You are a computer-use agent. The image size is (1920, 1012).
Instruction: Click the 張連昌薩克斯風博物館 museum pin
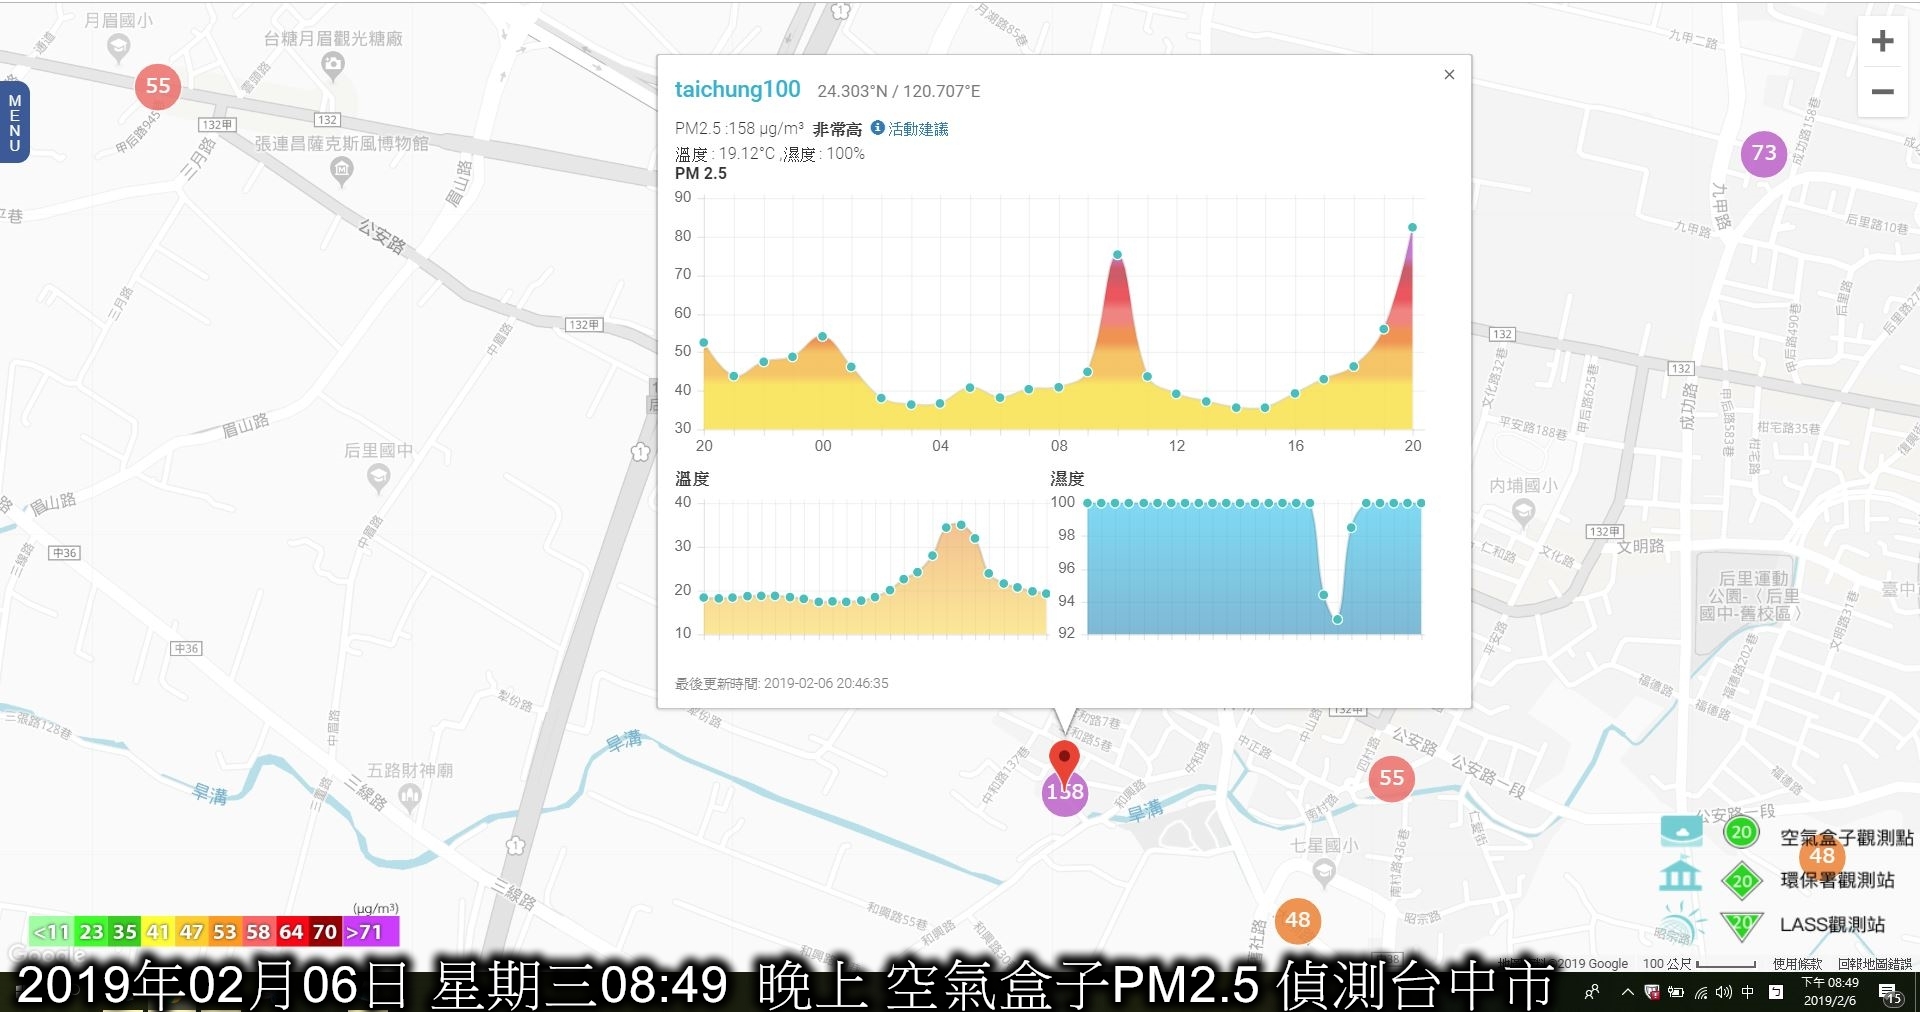(x=342, y=171)
